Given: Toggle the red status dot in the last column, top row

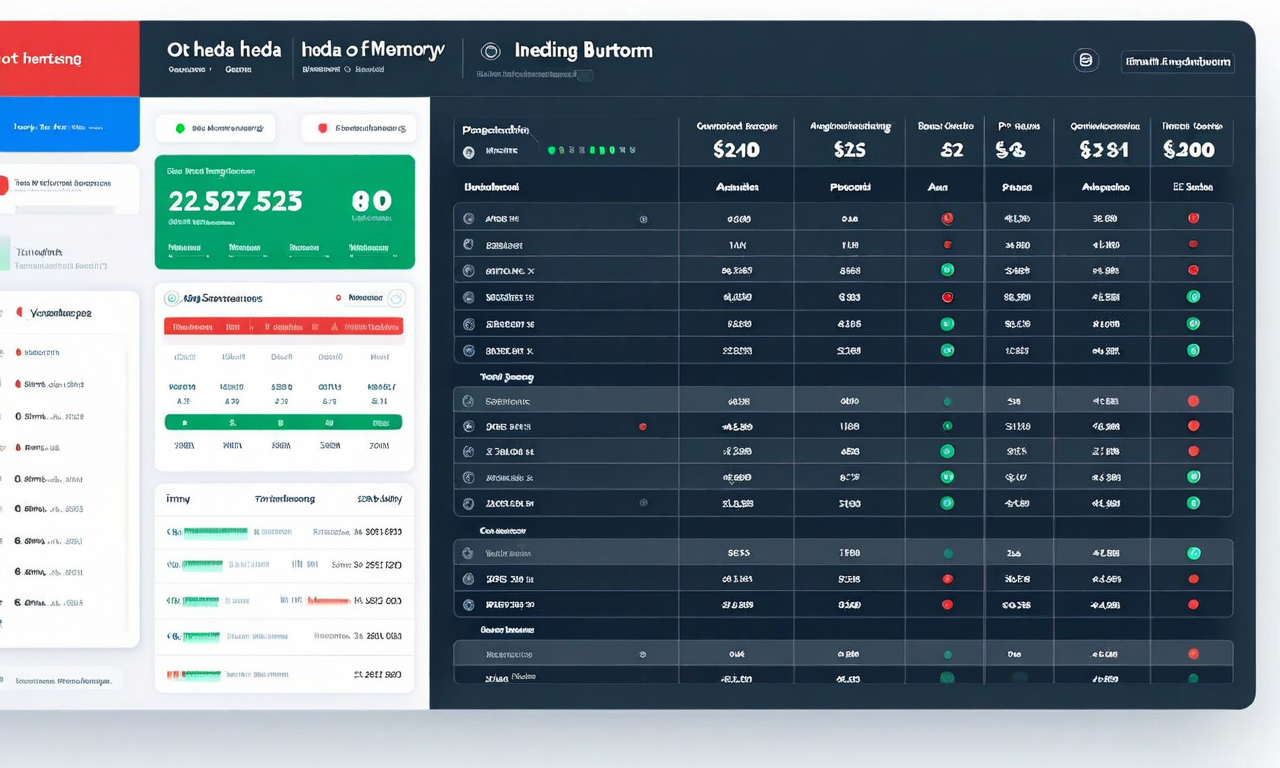Looking at the screenshot, I should [x=1191, y=218].
